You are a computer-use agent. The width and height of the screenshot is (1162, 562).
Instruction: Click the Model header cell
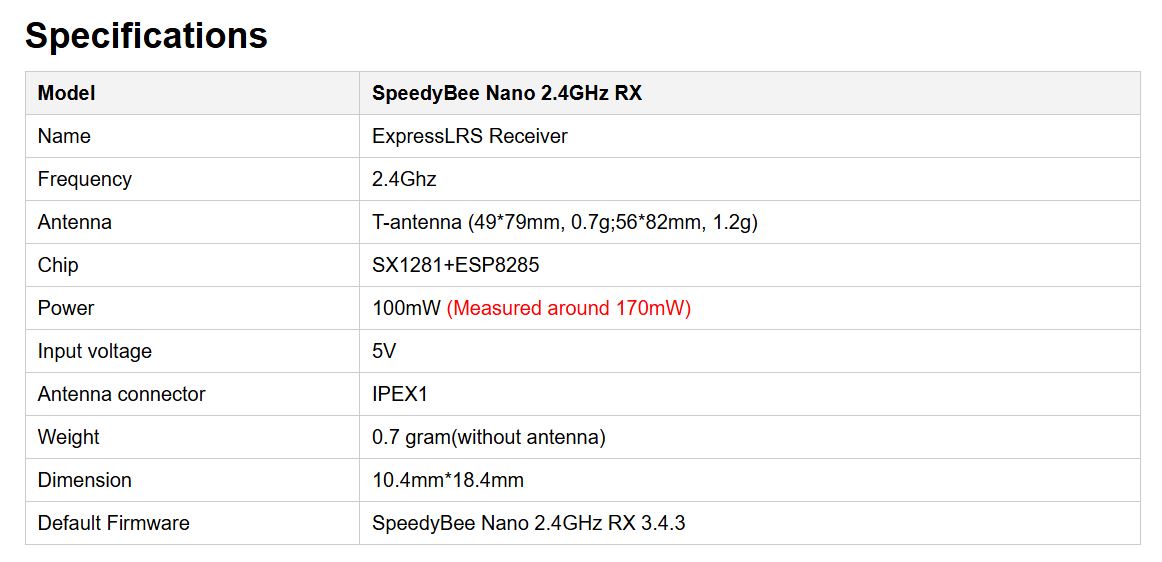[x=66, y=93]
